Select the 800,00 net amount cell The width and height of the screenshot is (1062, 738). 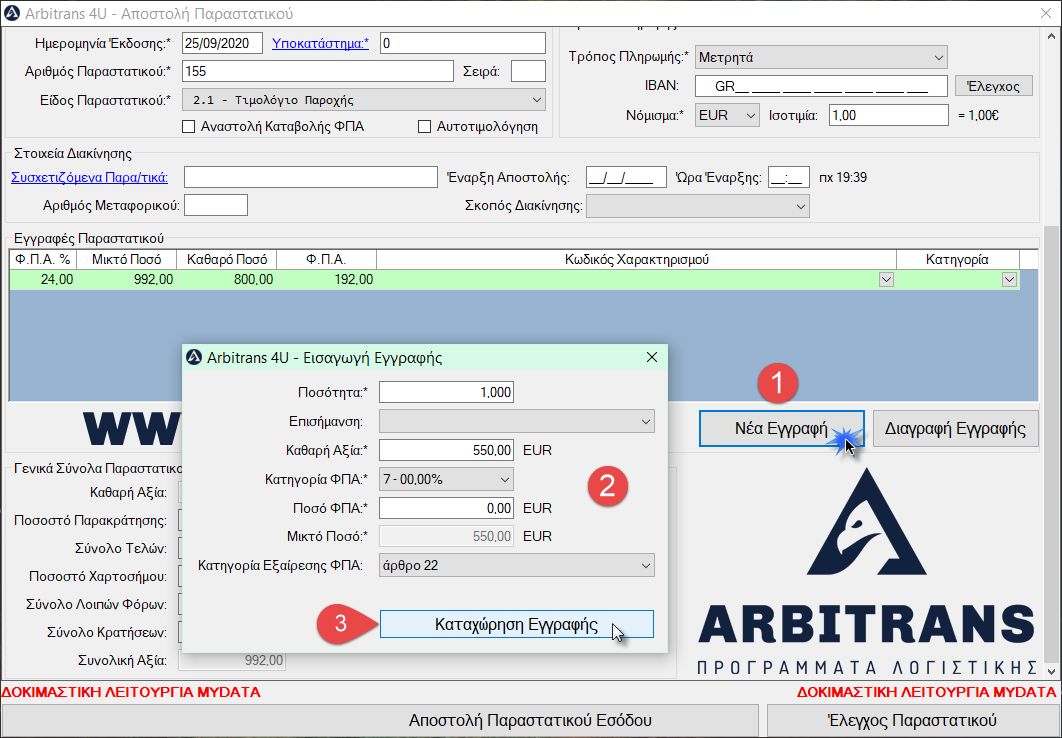pyautogui.click(x=227, y=280)
